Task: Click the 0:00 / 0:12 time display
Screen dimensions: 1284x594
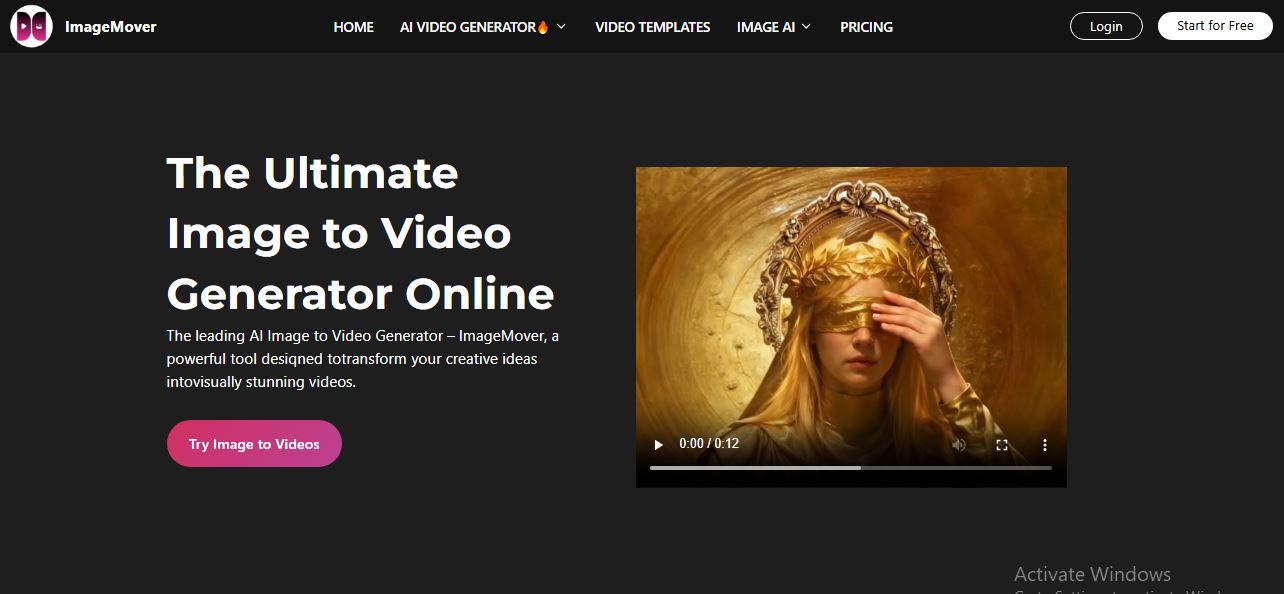Action: (x=709, y=443)
